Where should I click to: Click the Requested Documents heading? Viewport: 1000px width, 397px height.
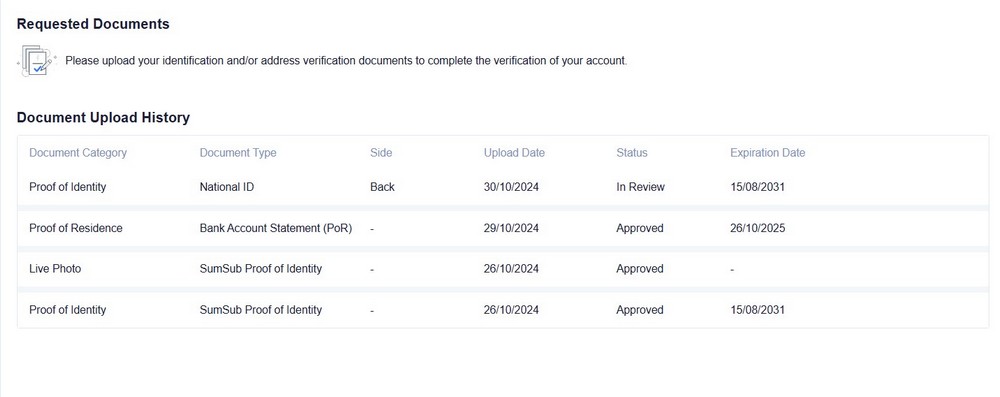pos(93,24)
